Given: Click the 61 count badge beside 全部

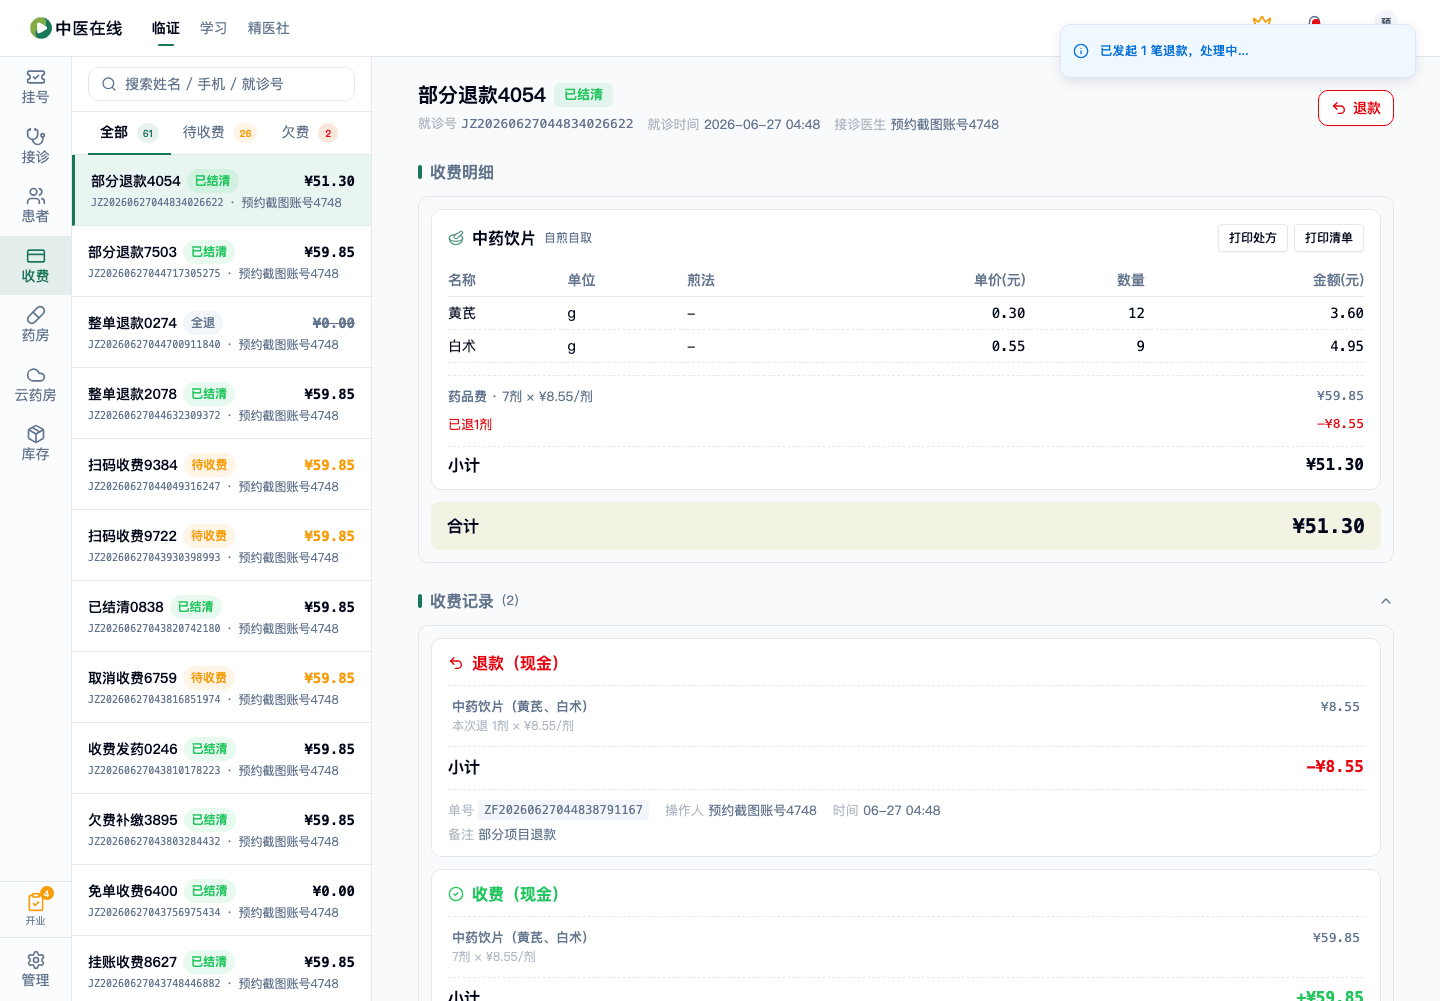Looking at the screenshot, I should point(148,133).
